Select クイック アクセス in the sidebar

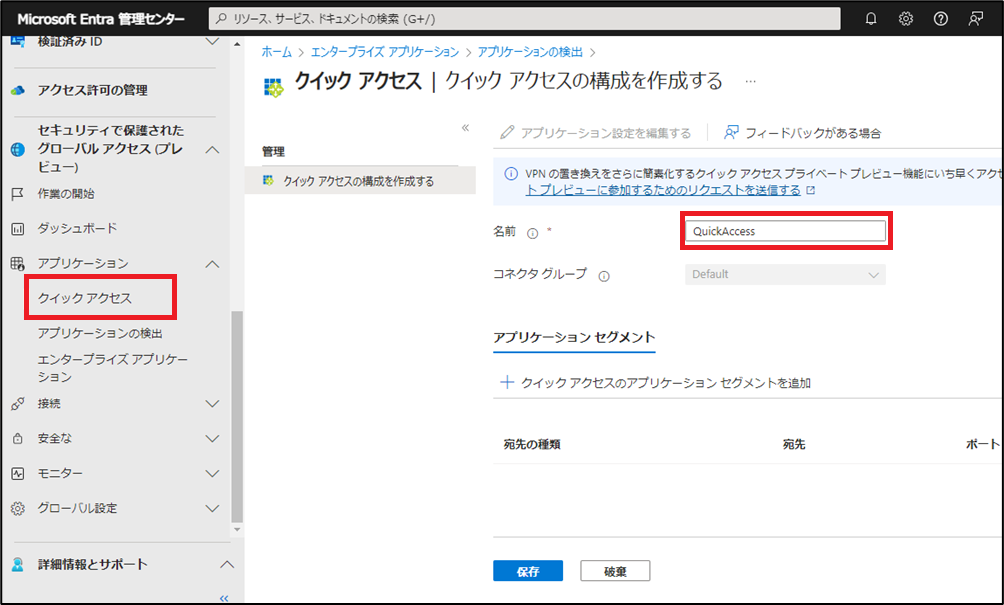(x=85, y=298)
